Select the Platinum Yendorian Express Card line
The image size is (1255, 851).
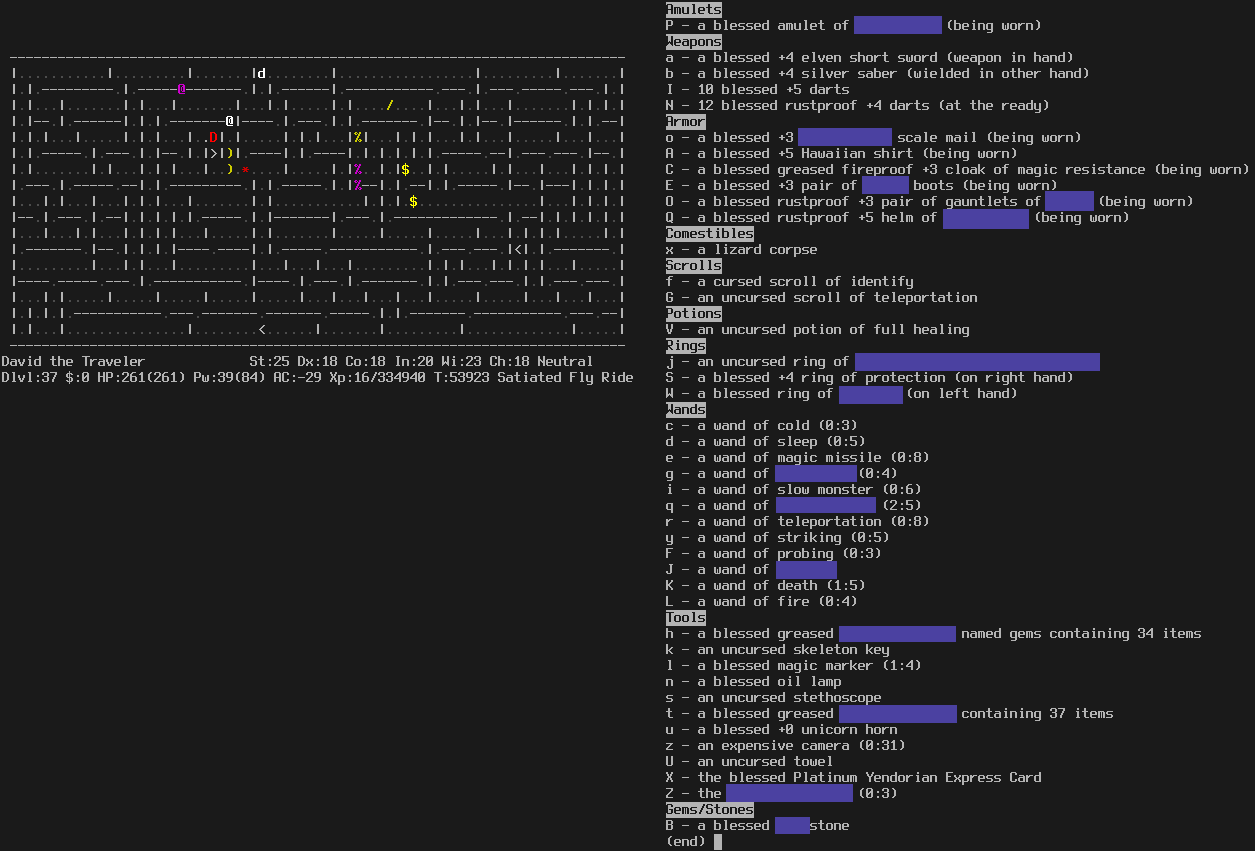tap(854, 777)
